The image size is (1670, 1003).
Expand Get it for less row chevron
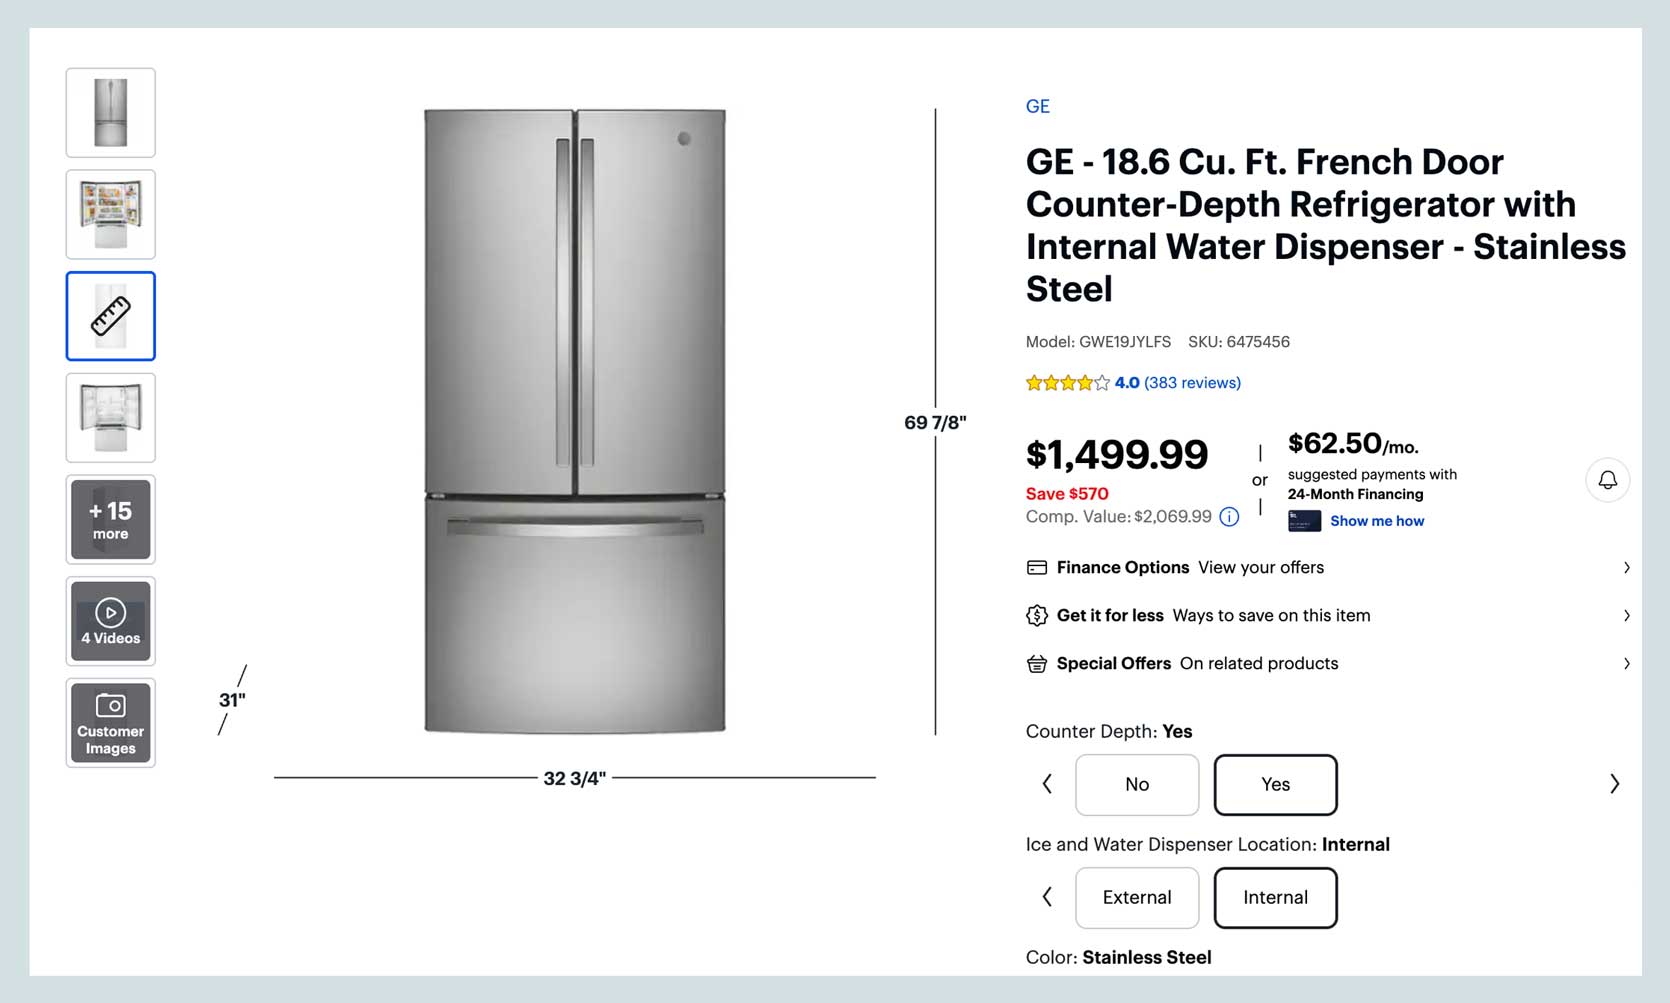point(1626,616)
